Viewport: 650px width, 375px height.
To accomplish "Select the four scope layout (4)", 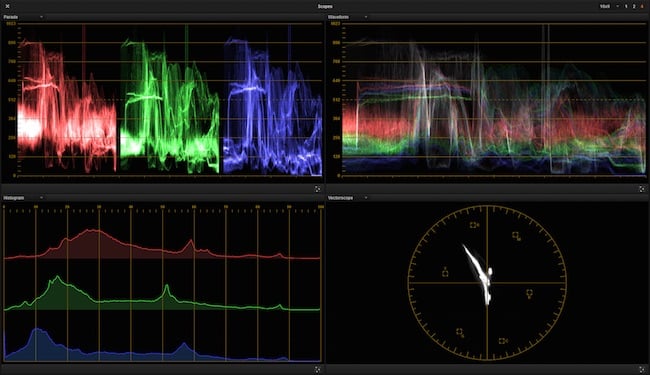I will tap(642, 6).
